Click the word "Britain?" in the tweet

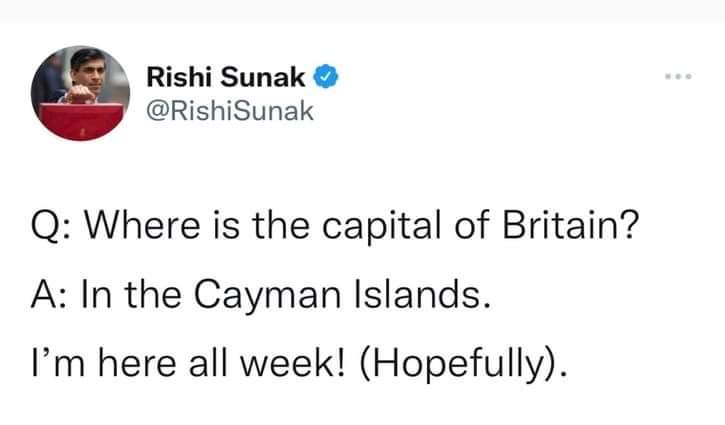571,225
